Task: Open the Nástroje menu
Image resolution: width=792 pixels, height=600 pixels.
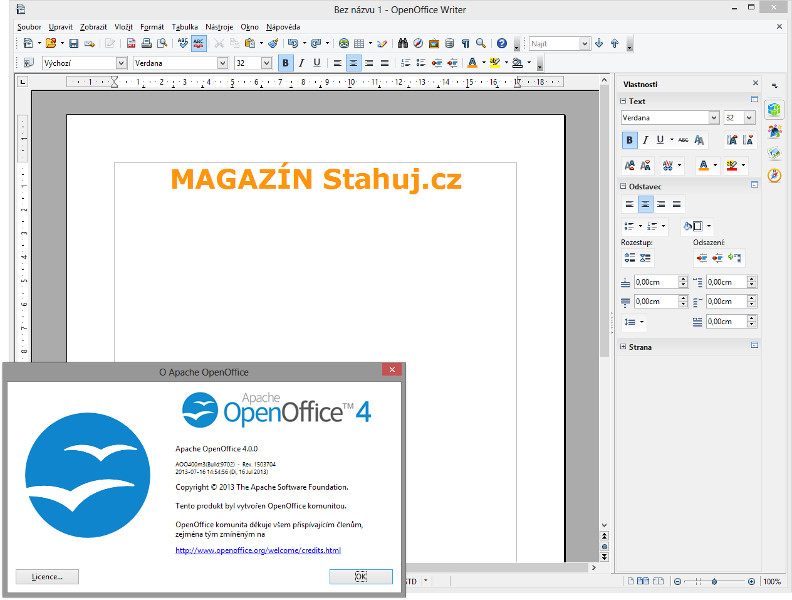Action: [x=219, y=27]
